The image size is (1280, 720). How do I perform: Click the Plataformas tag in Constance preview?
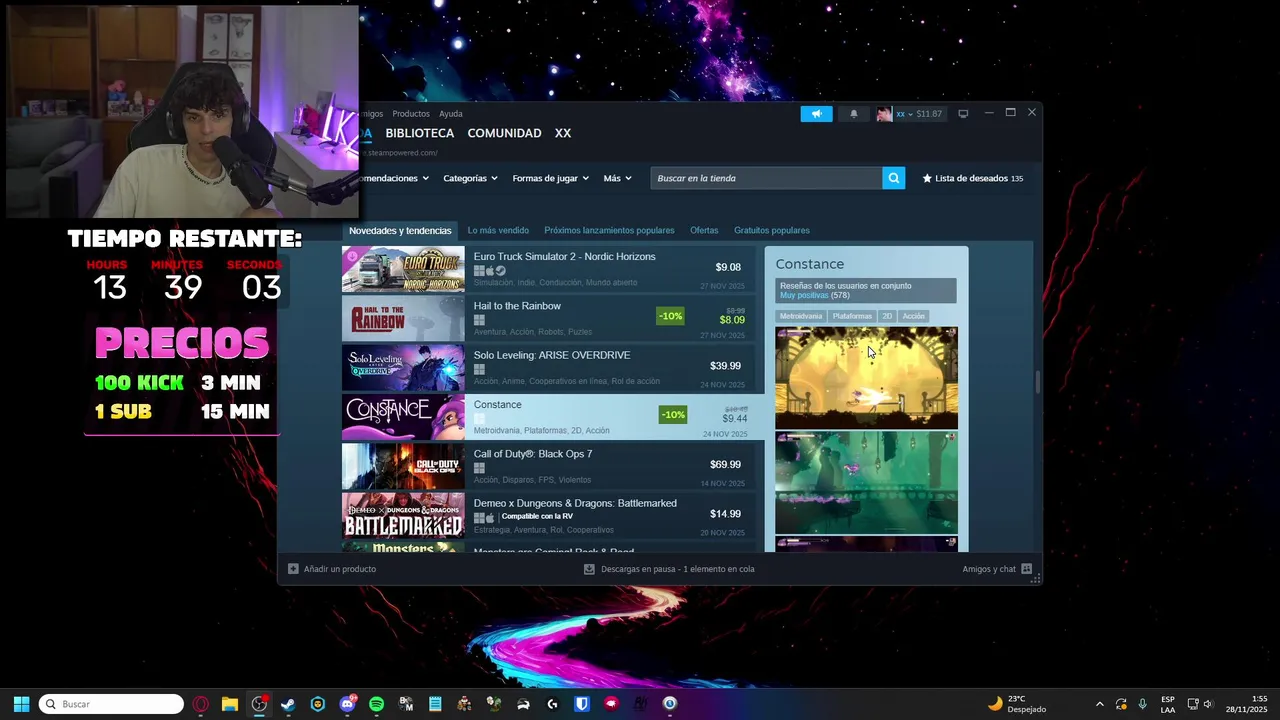point(852,316)
